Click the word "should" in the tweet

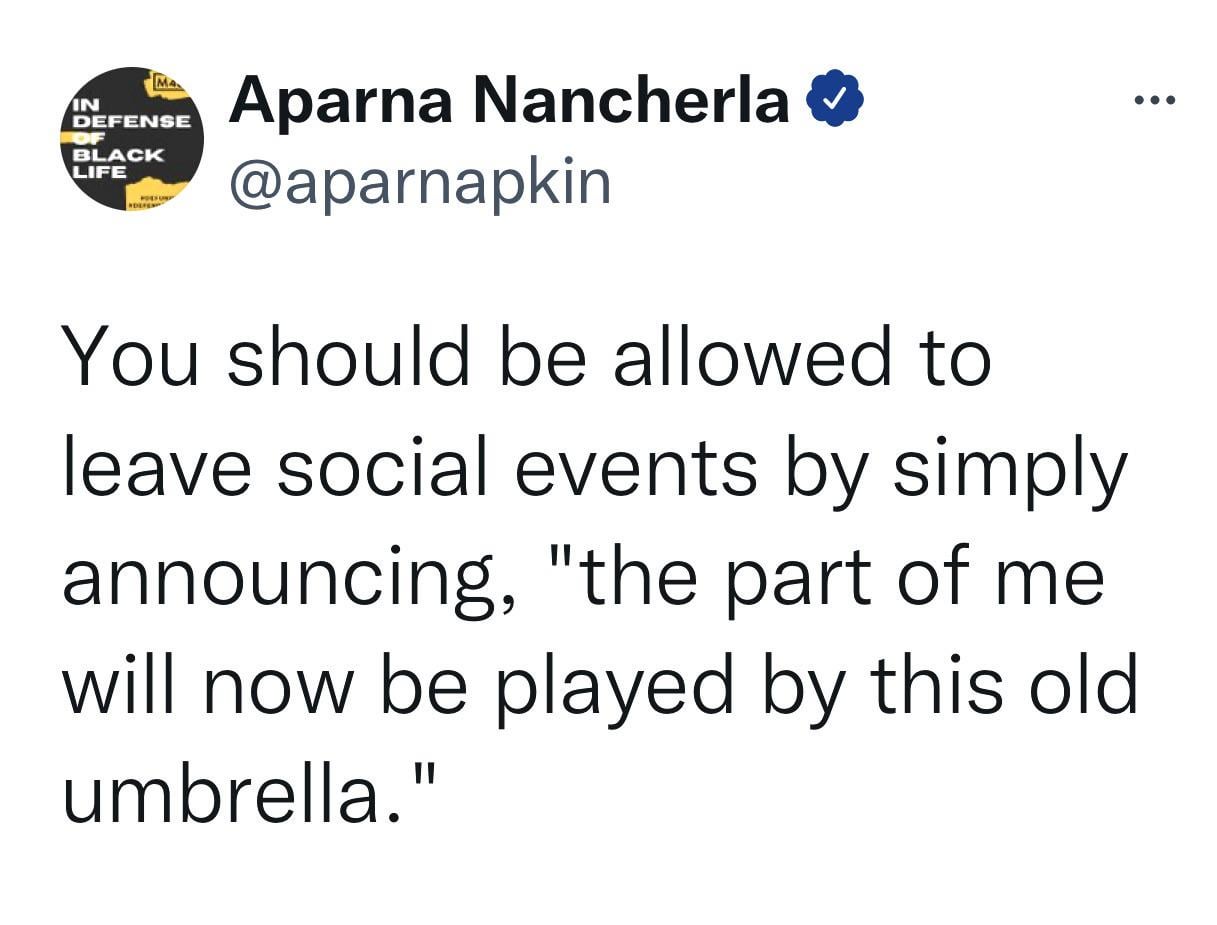(x=347, y=358)
